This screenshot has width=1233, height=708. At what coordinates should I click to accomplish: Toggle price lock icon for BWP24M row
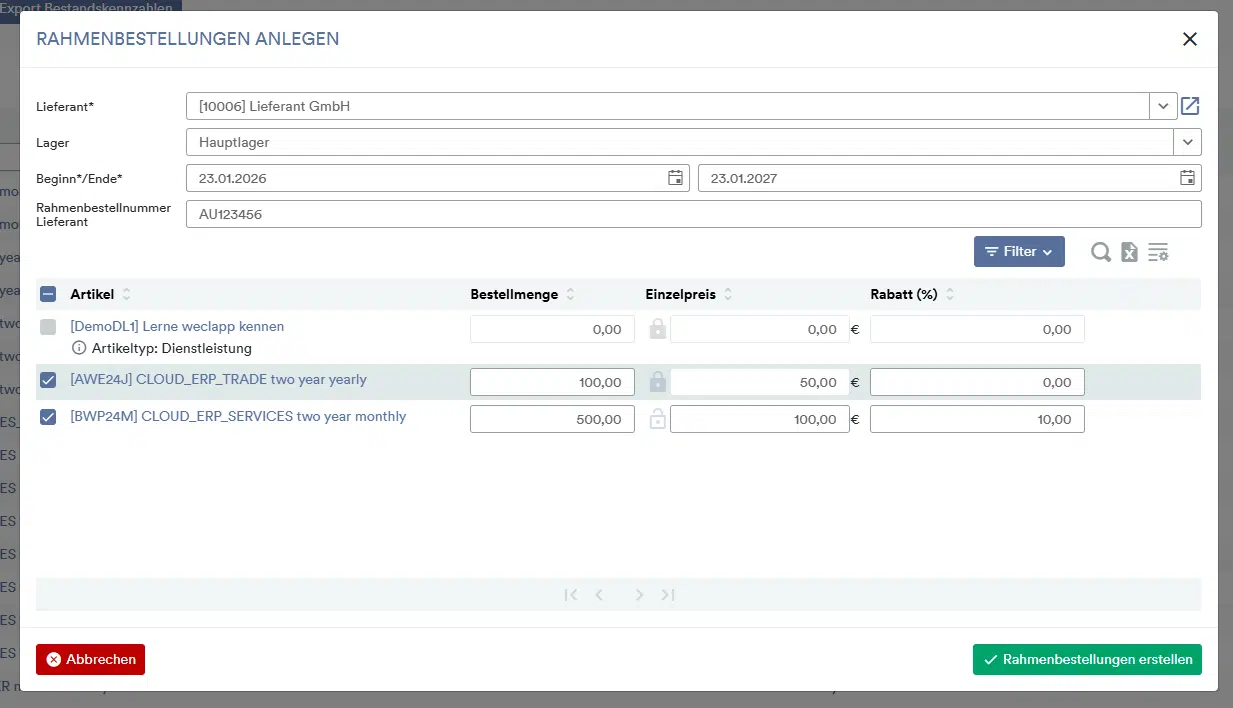(657, 419)
